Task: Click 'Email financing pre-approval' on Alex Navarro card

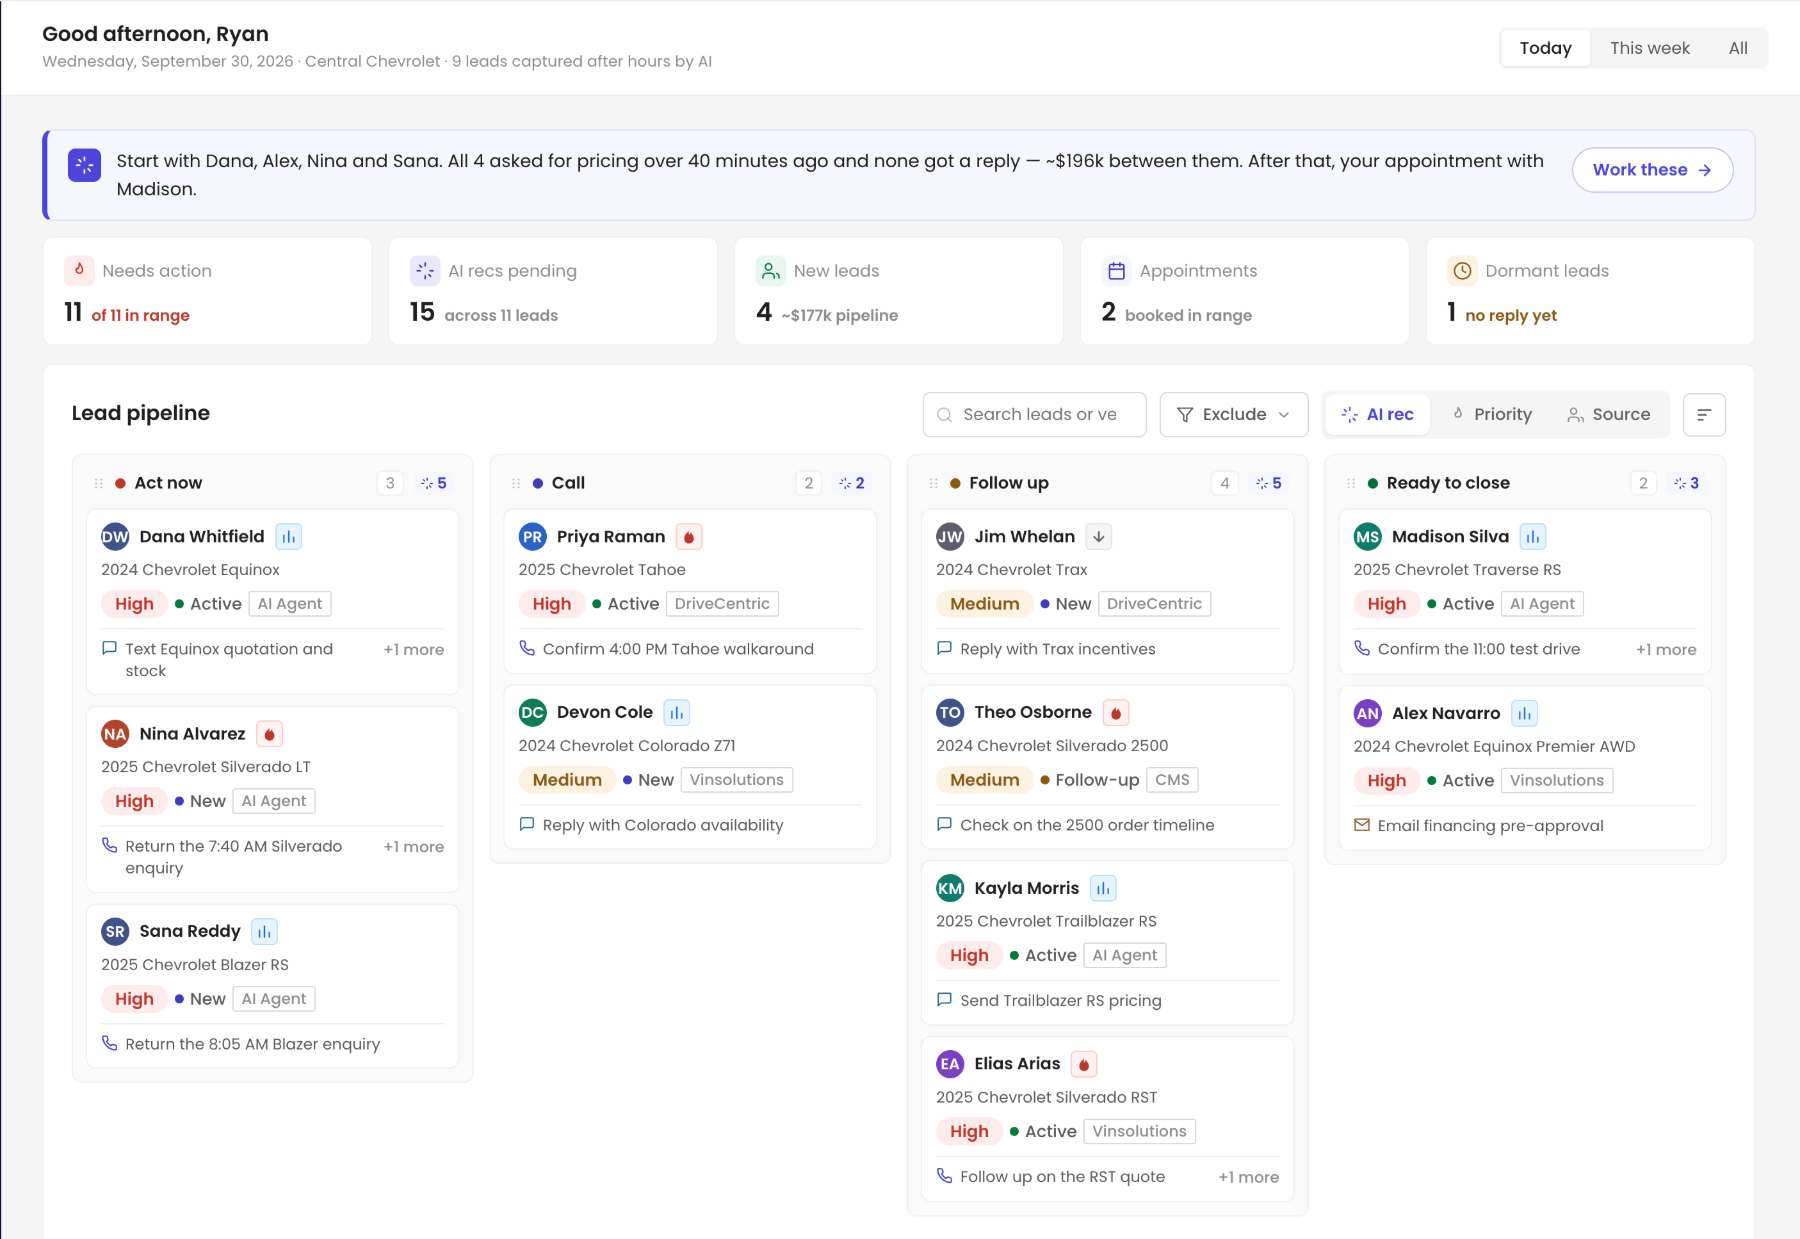Action: click(1490, 826)
